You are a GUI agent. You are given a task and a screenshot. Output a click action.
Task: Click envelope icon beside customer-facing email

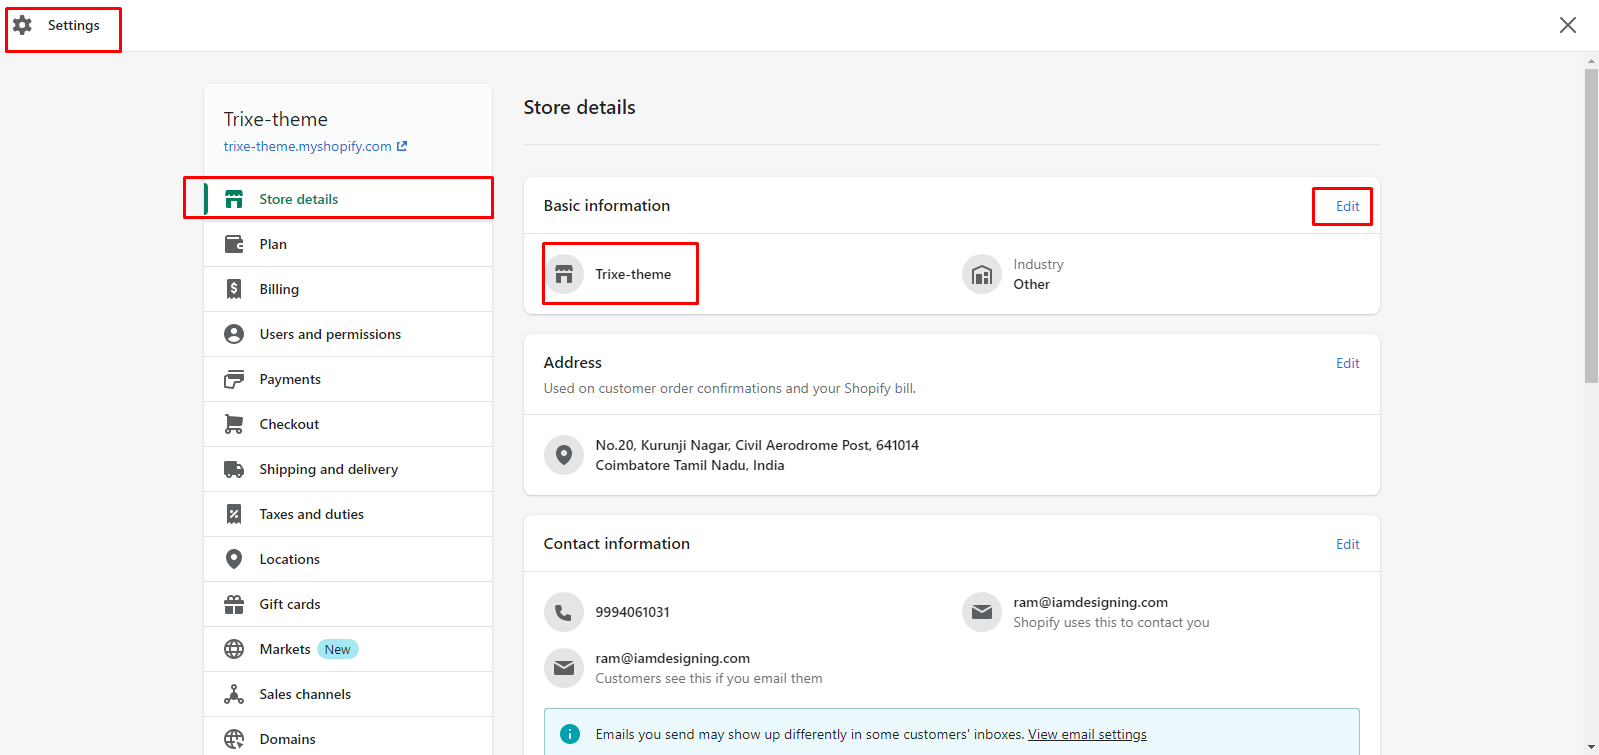click(x=564, y=668)
